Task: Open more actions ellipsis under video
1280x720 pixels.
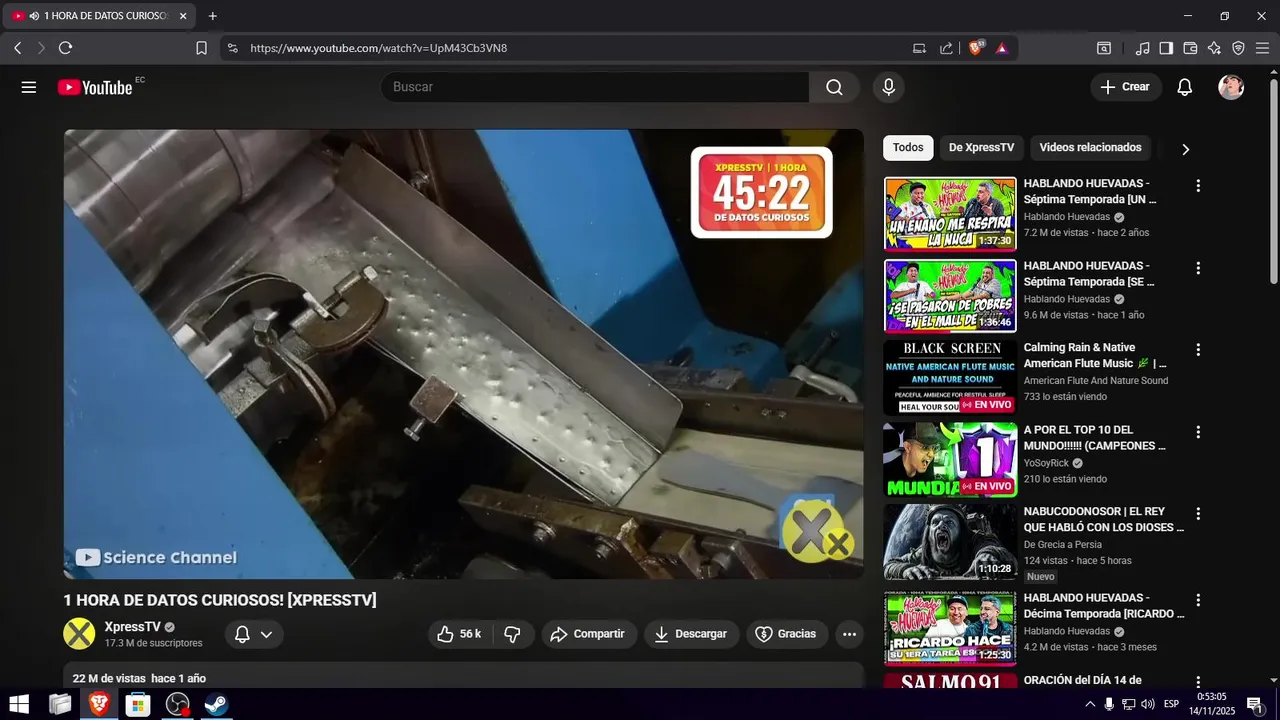Action: pos(849,634)
